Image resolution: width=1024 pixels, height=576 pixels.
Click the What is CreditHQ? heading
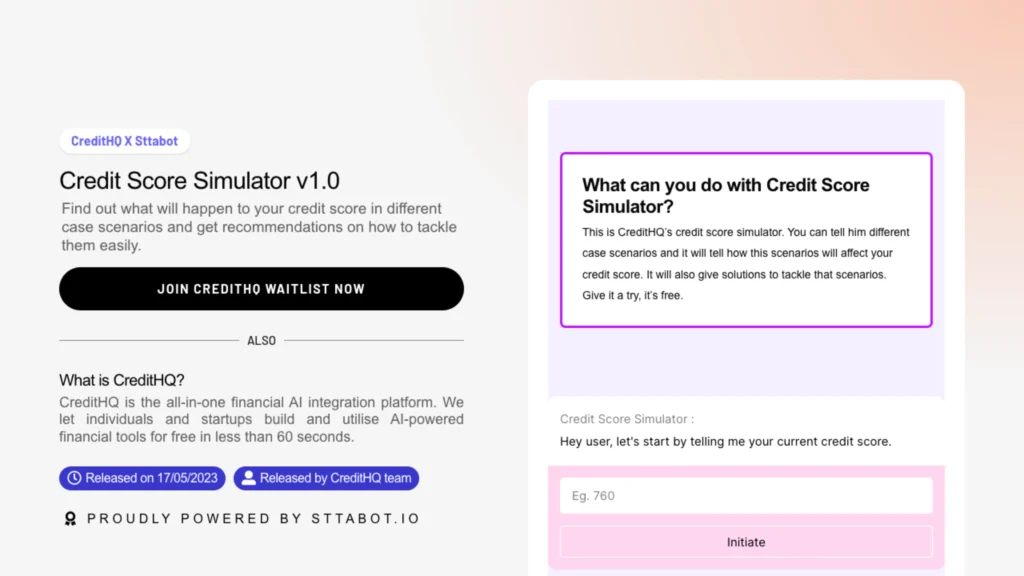tap(122, 380)
